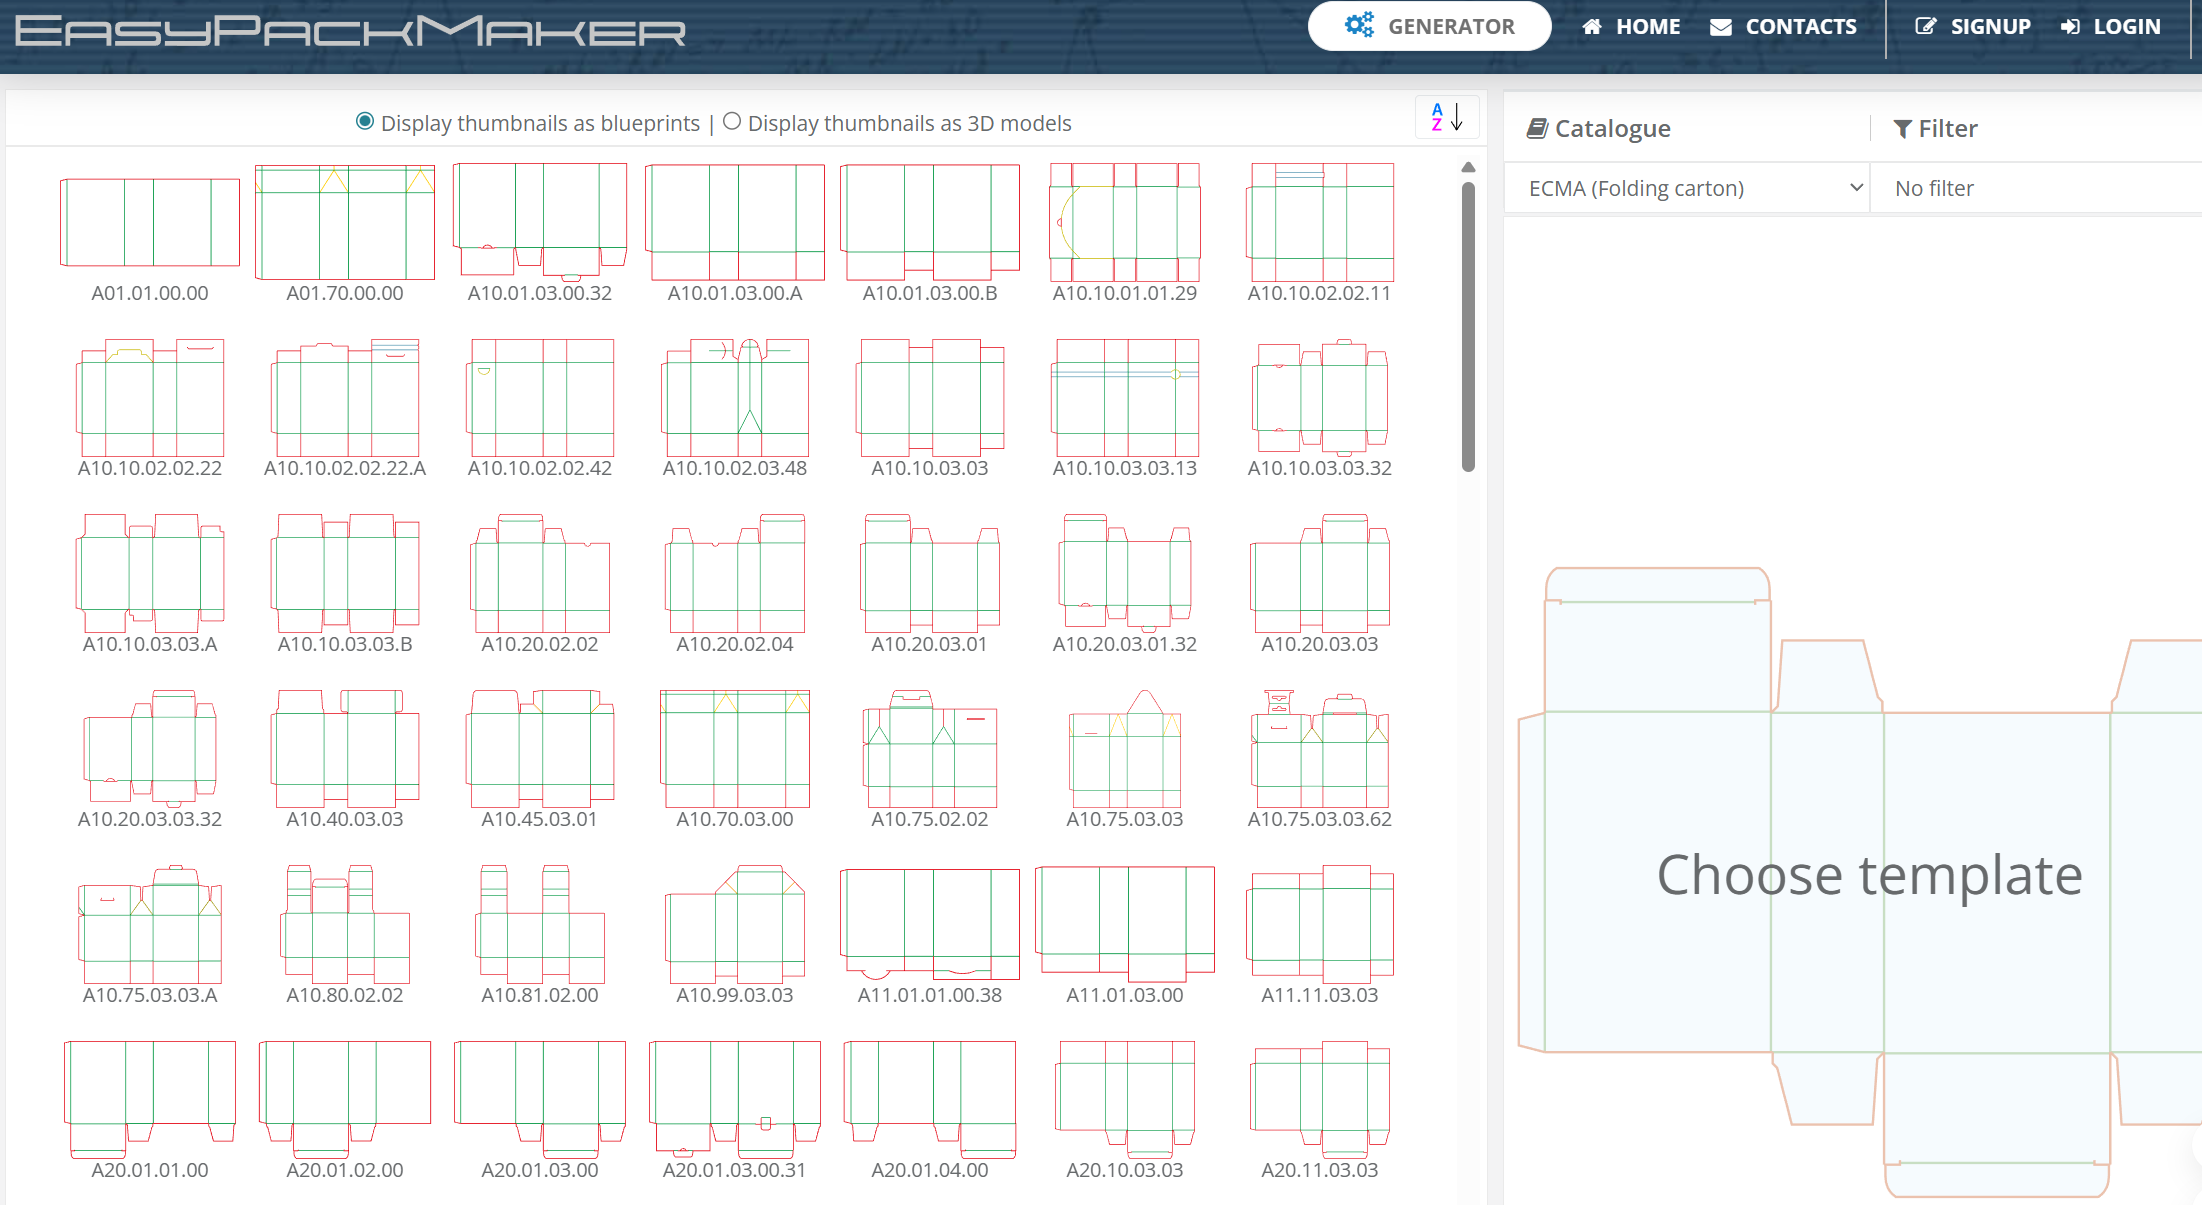2202x1205 pixels.
Task: Go to Home
Action: (x=1631, y=27)
